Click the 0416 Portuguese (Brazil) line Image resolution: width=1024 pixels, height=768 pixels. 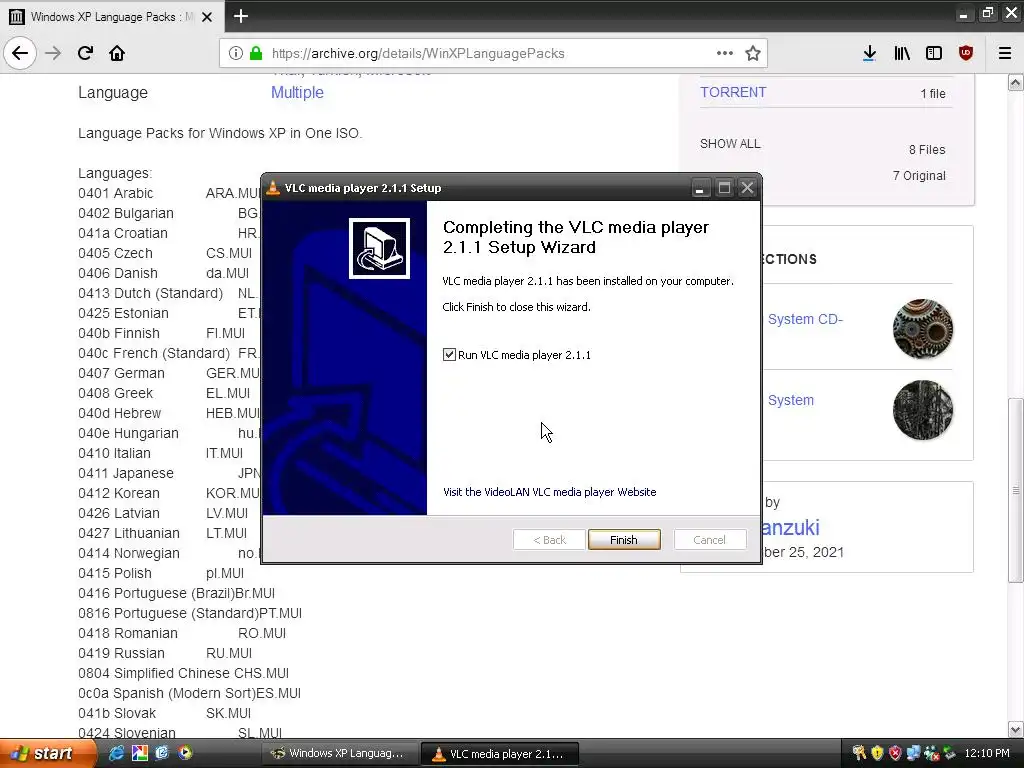[176, 593]
